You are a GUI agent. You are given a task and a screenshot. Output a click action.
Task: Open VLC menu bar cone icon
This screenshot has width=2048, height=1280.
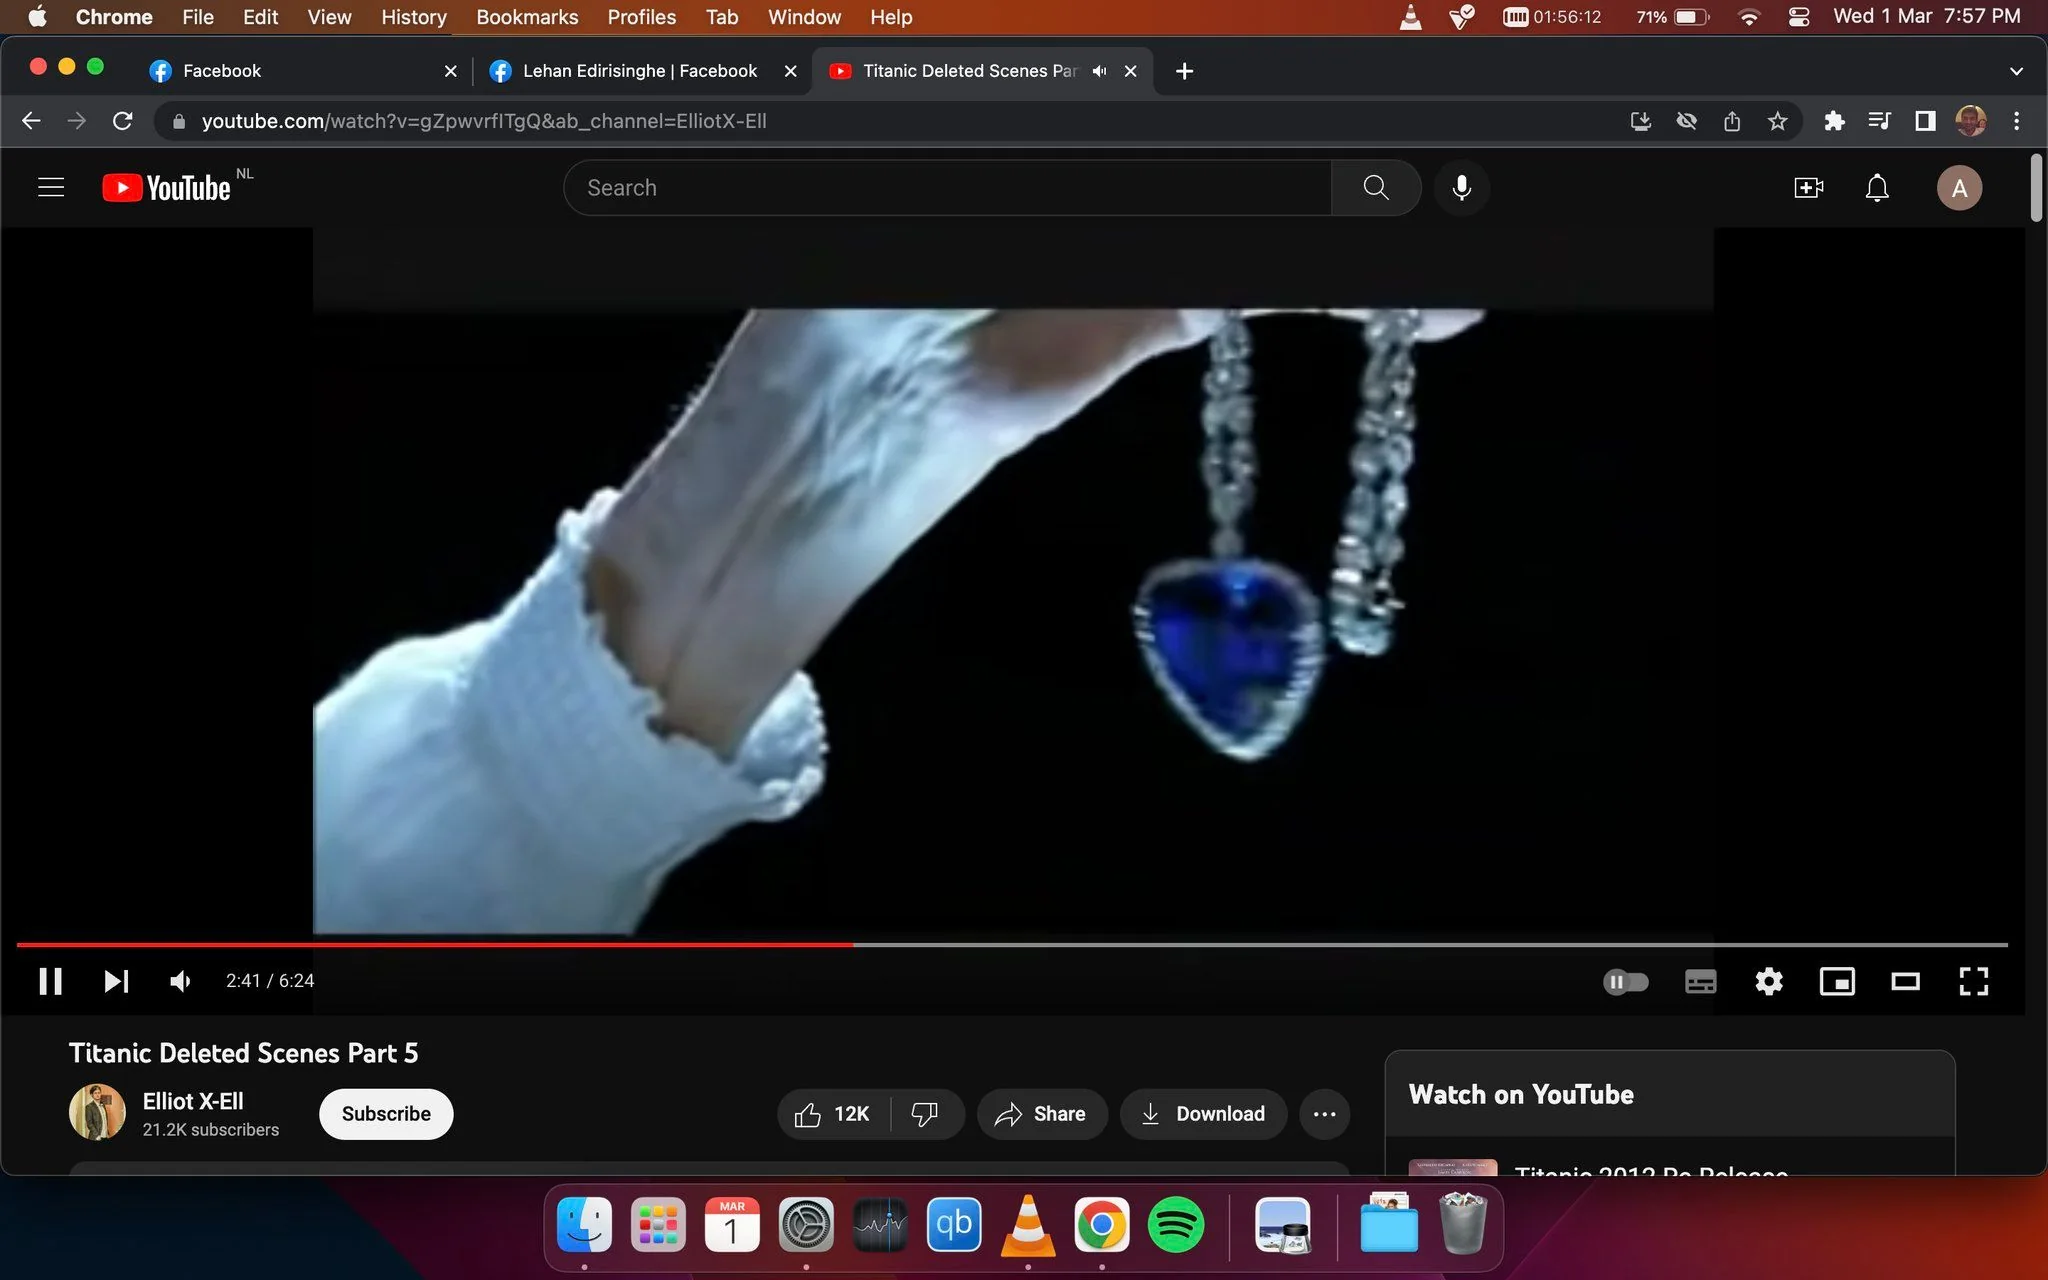[1410, 17]
